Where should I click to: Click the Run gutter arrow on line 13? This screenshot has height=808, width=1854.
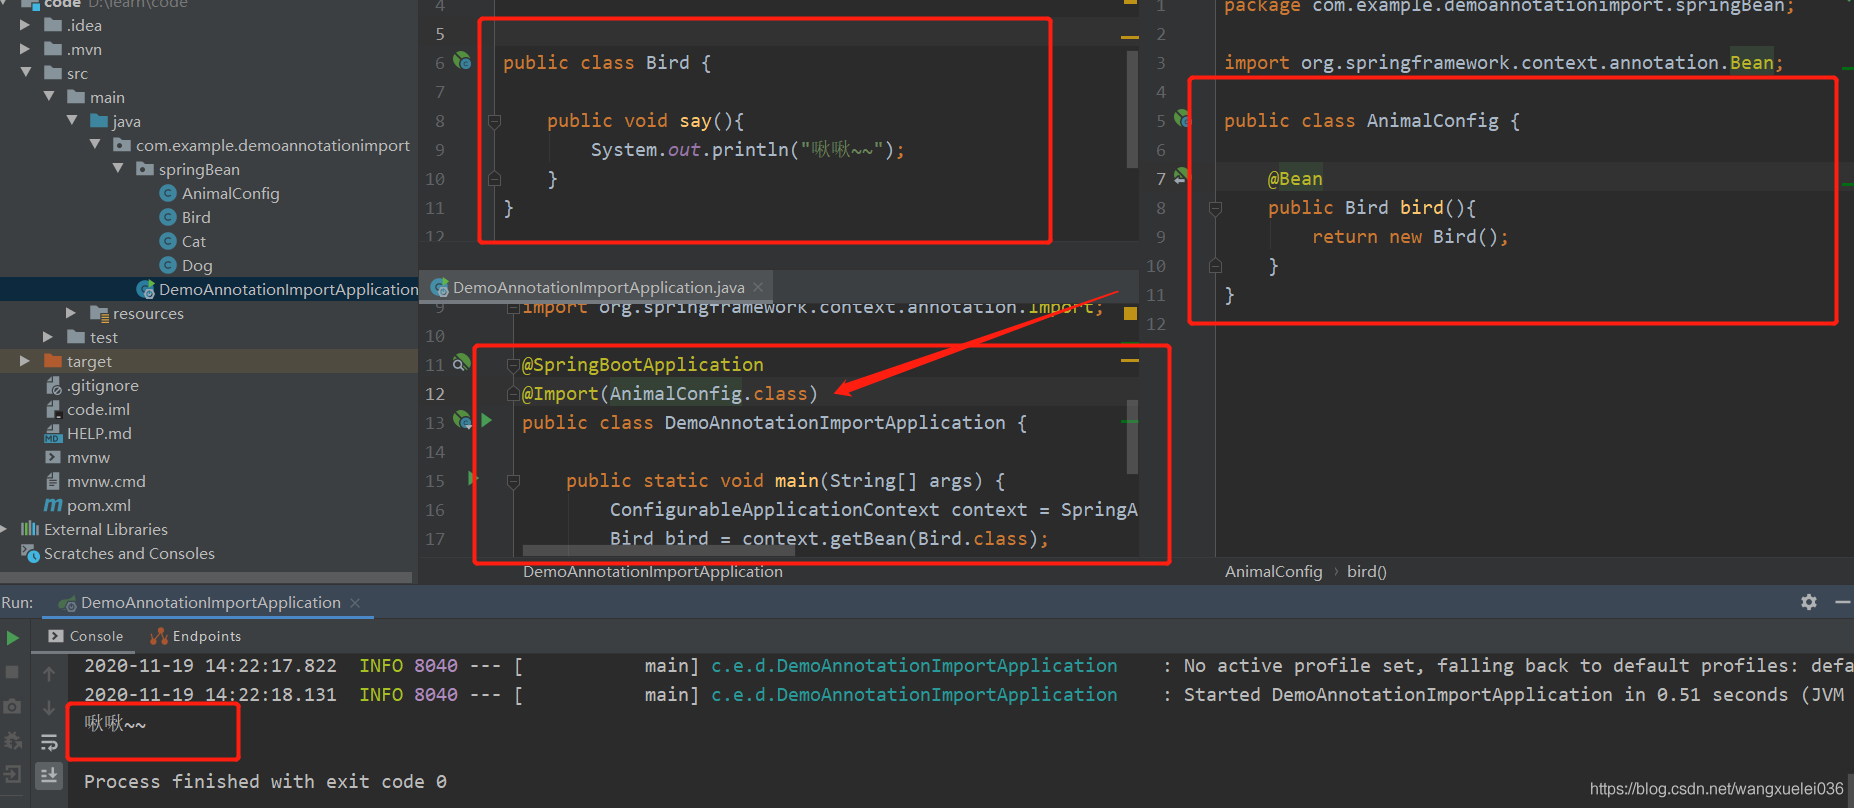(487, 421)
